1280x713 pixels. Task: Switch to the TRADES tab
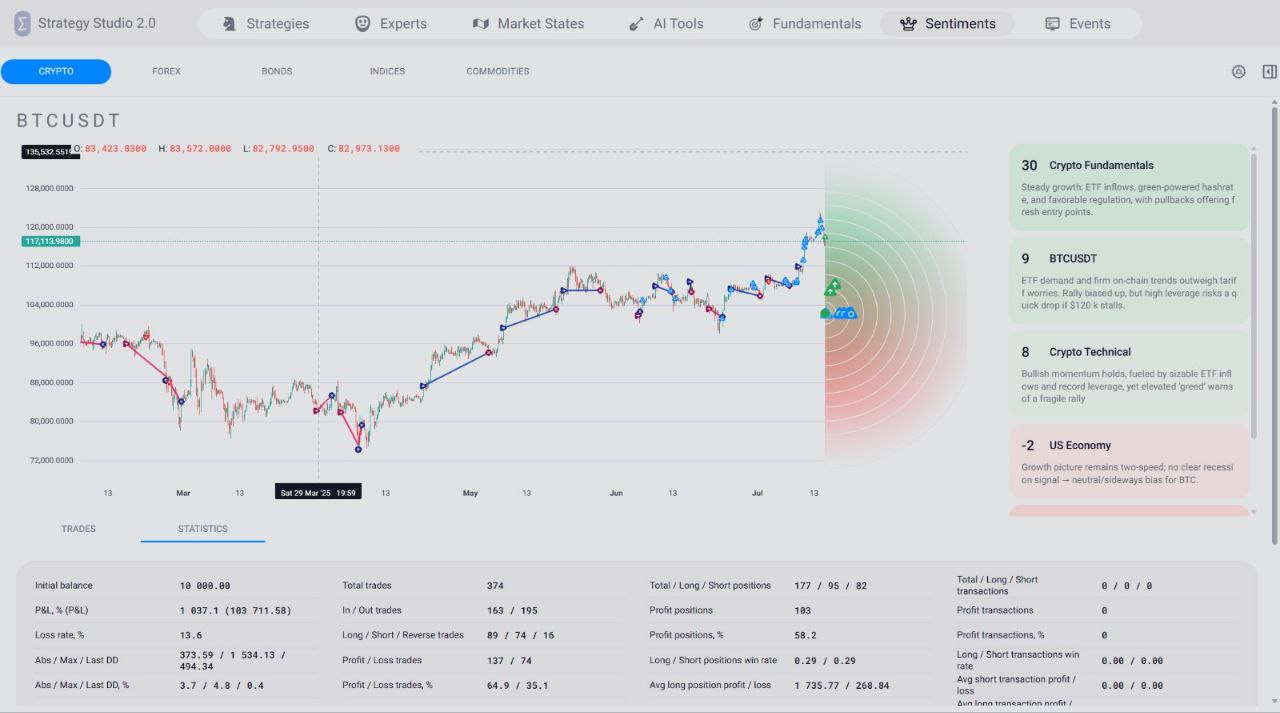click(x=78, y=529)
